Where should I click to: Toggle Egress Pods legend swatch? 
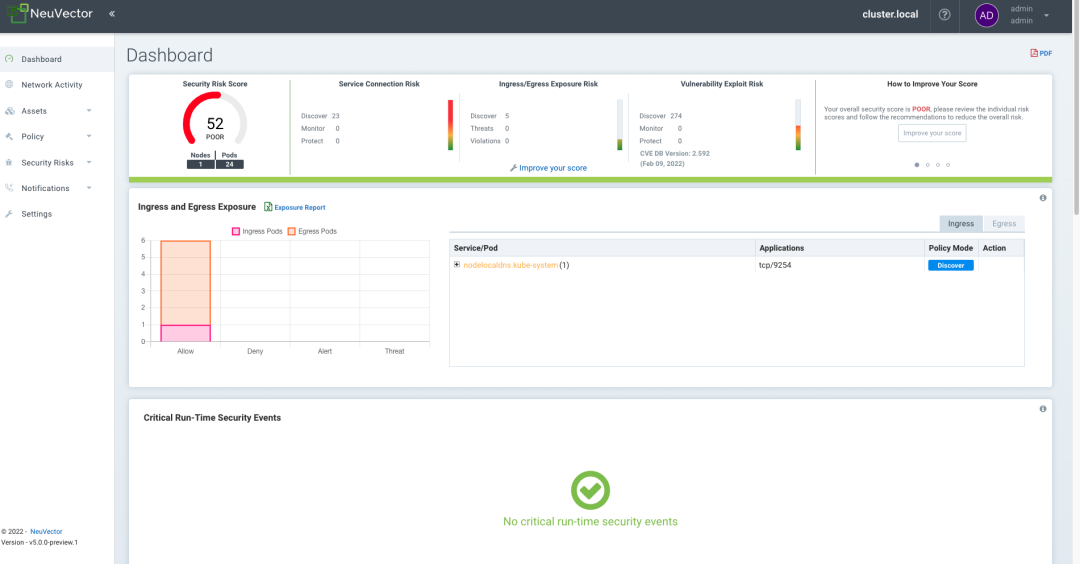click(x=291, y=231)
